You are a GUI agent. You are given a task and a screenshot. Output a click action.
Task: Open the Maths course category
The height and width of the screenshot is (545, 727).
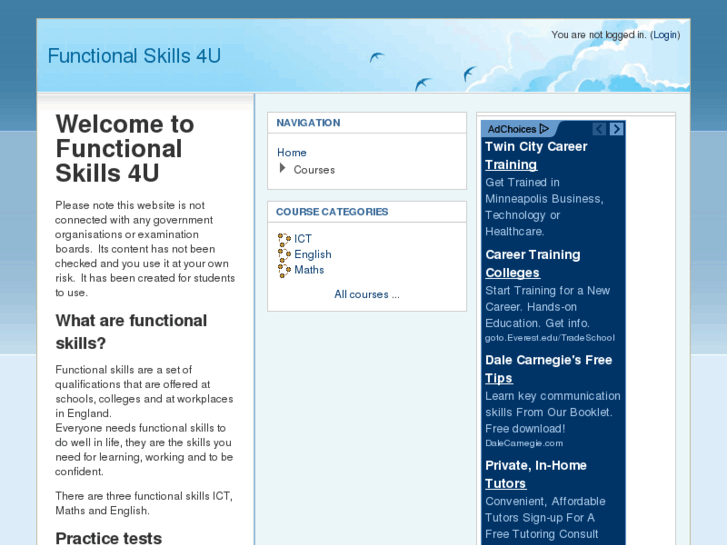point(309,270)
